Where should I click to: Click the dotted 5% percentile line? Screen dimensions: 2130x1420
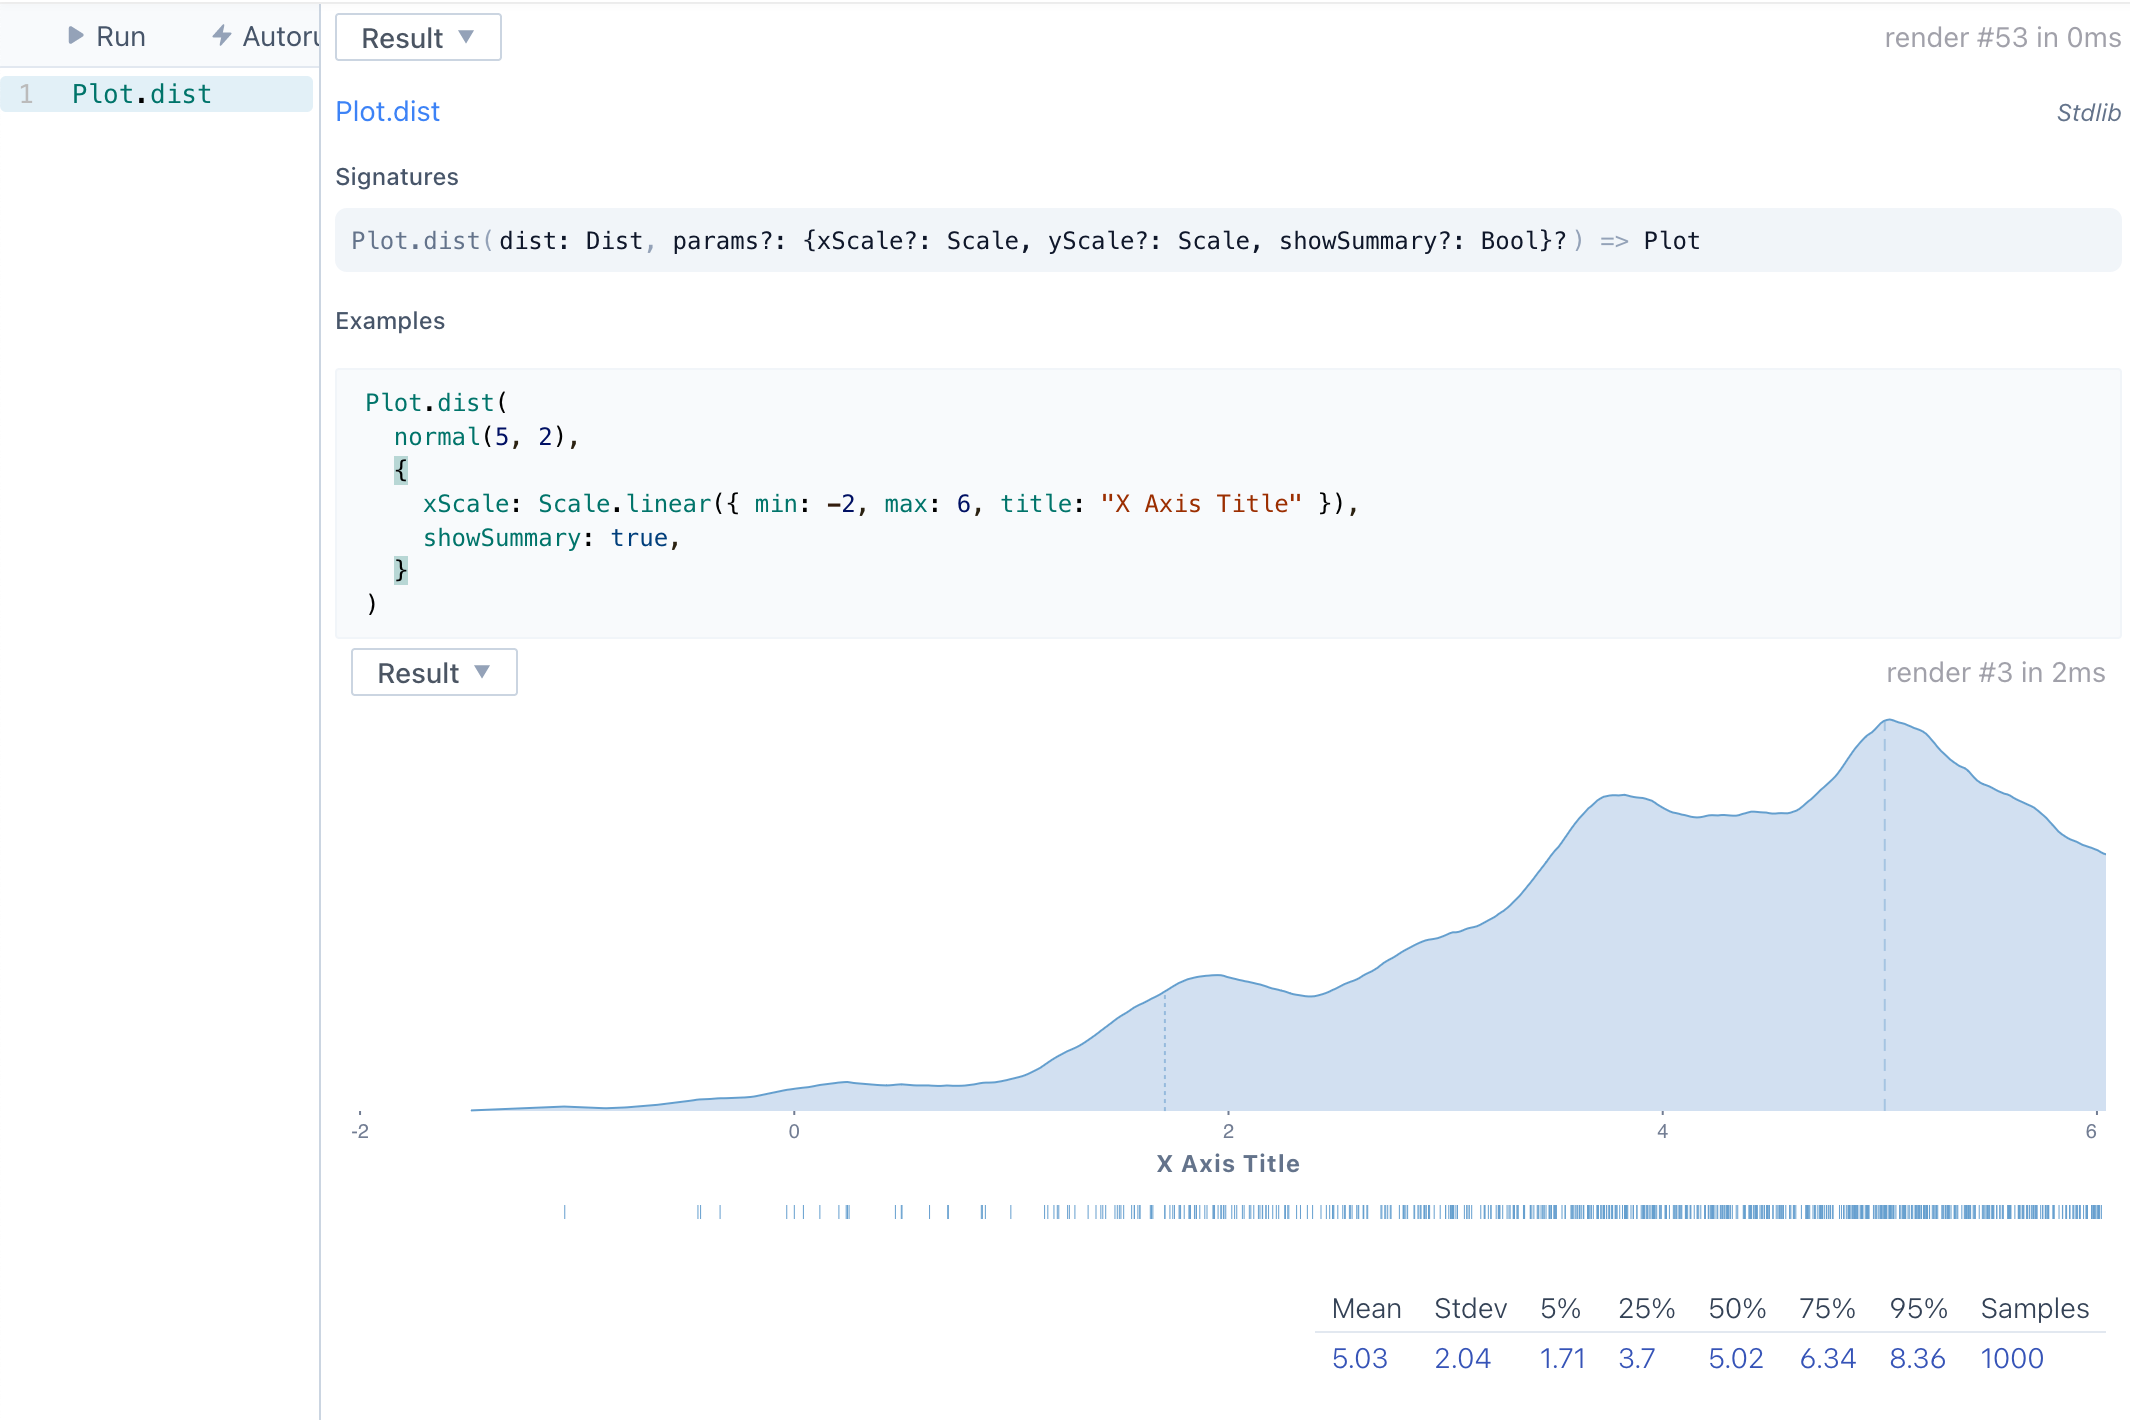pyautogui.click(x=1165, y=1050)
